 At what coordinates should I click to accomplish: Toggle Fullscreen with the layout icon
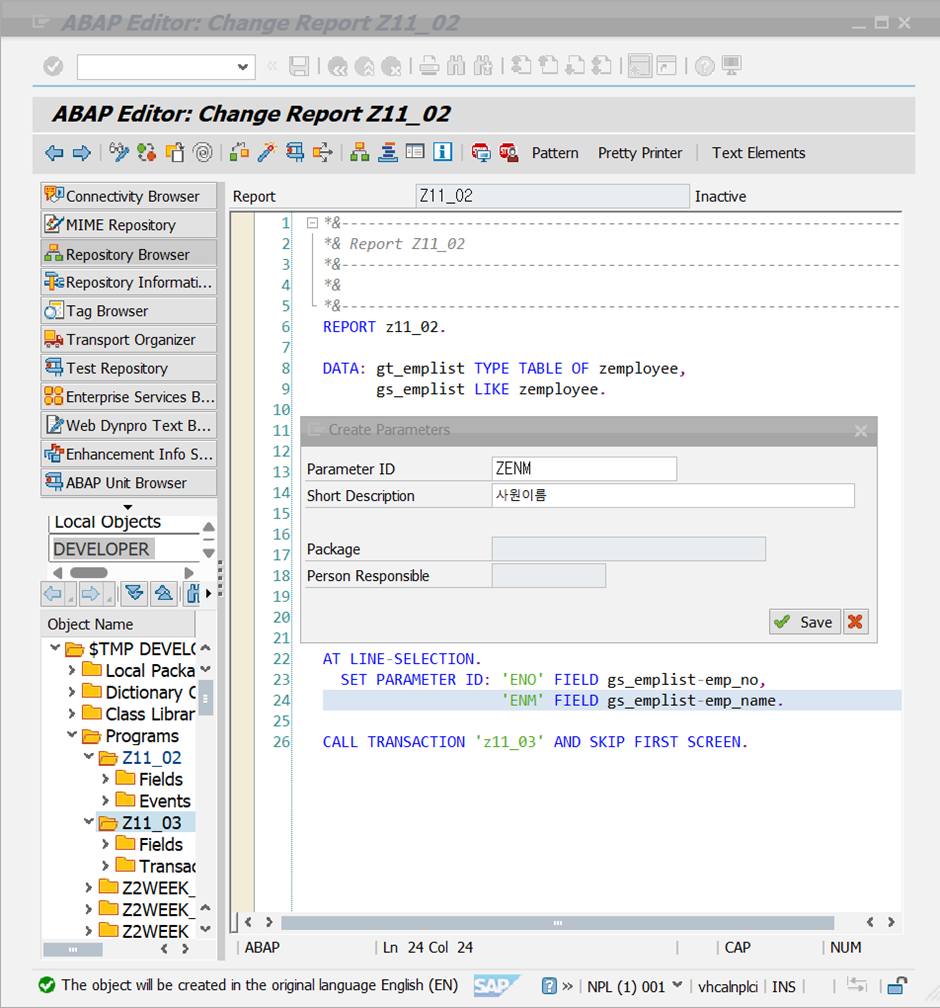pos(415,152)
